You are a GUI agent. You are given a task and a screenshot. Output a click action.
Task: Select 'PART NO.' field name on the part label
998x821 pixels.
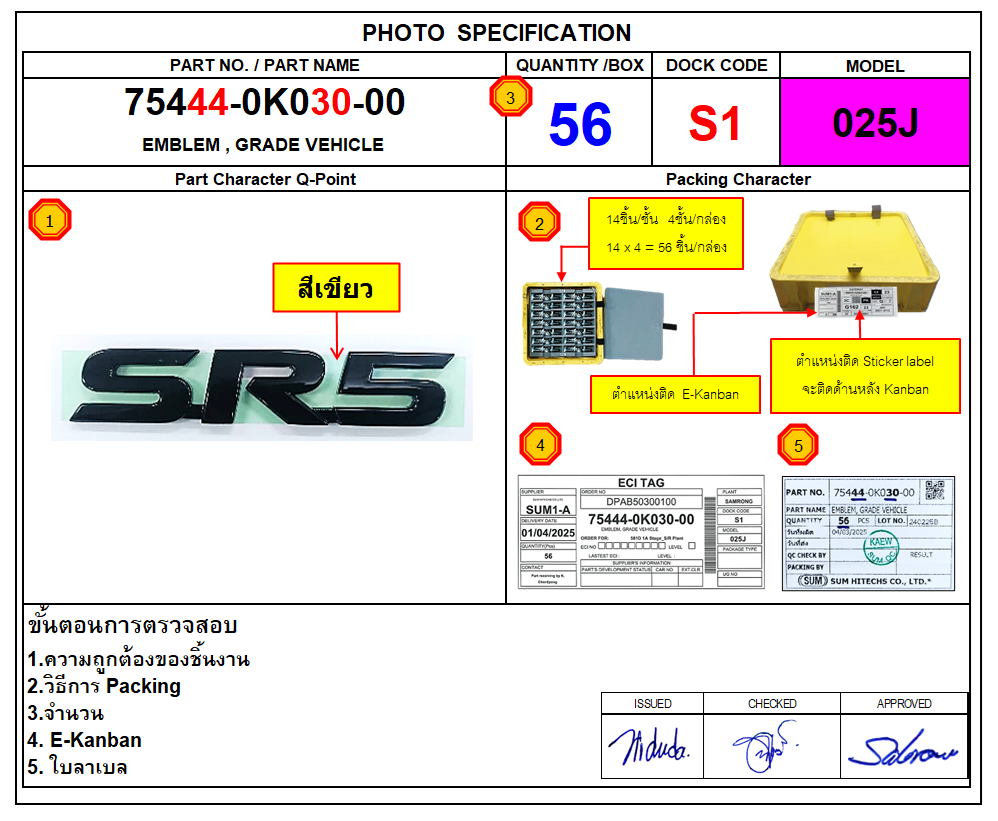coord(805,493)
